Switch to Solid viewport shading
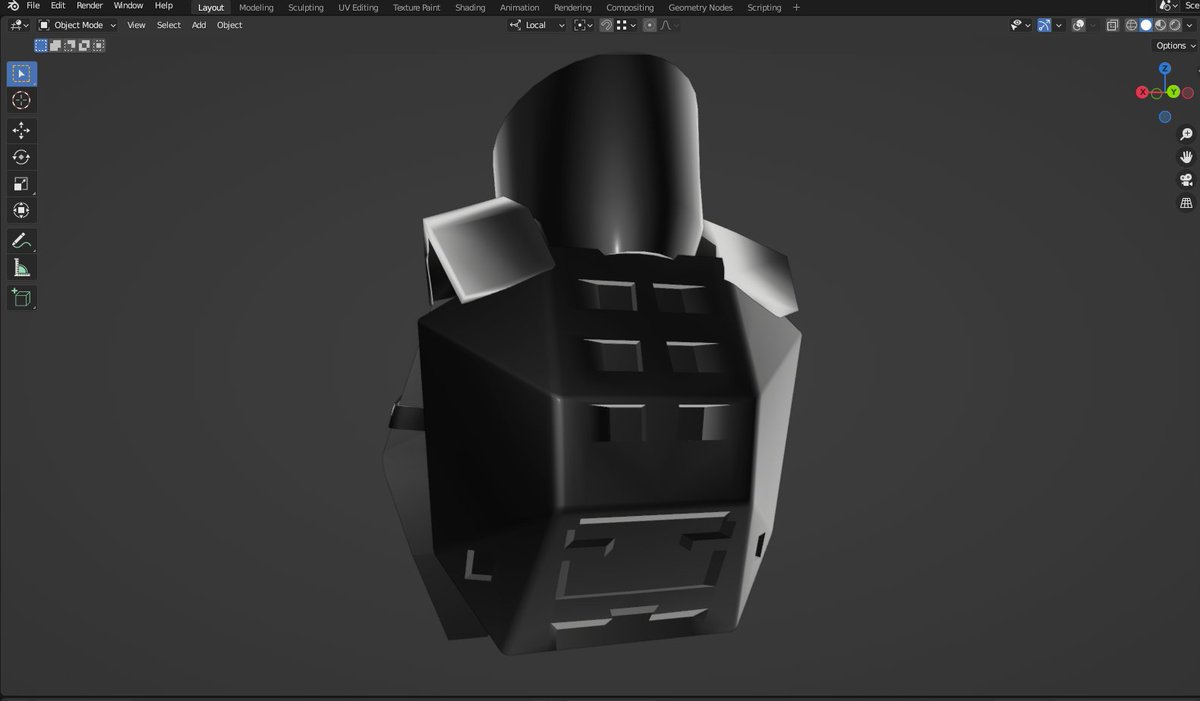 (1146, 25)
